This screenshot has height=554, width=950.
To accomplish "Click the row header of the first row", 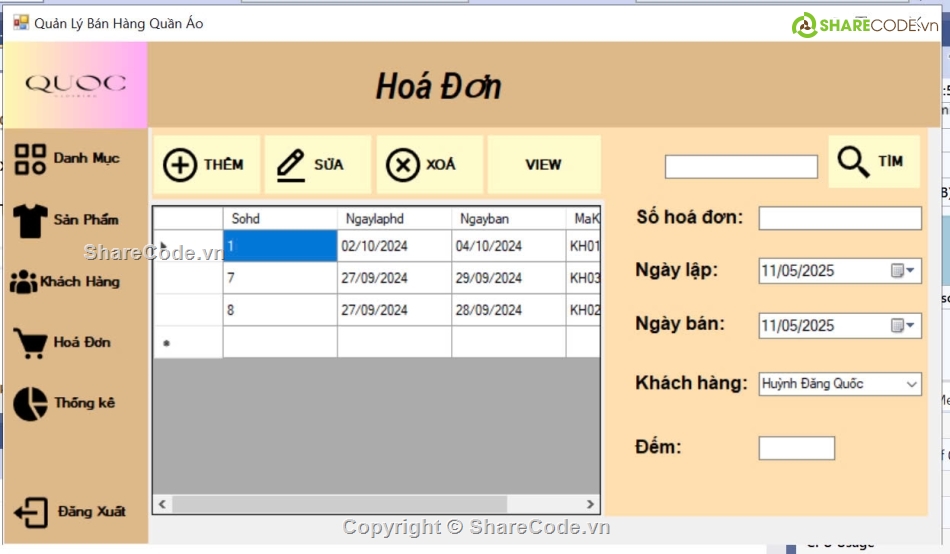I will pos(188,246).
